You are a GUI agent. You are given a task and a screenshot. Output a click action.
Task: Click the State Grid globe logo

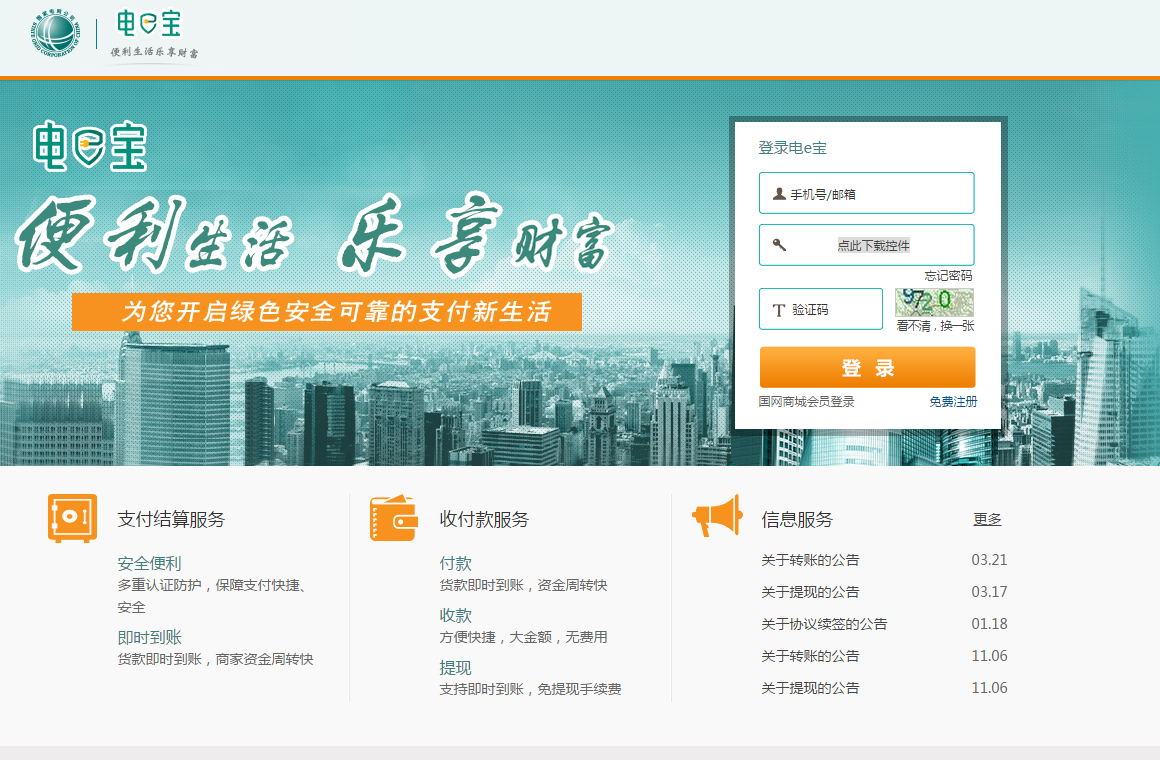coord(55,33)
